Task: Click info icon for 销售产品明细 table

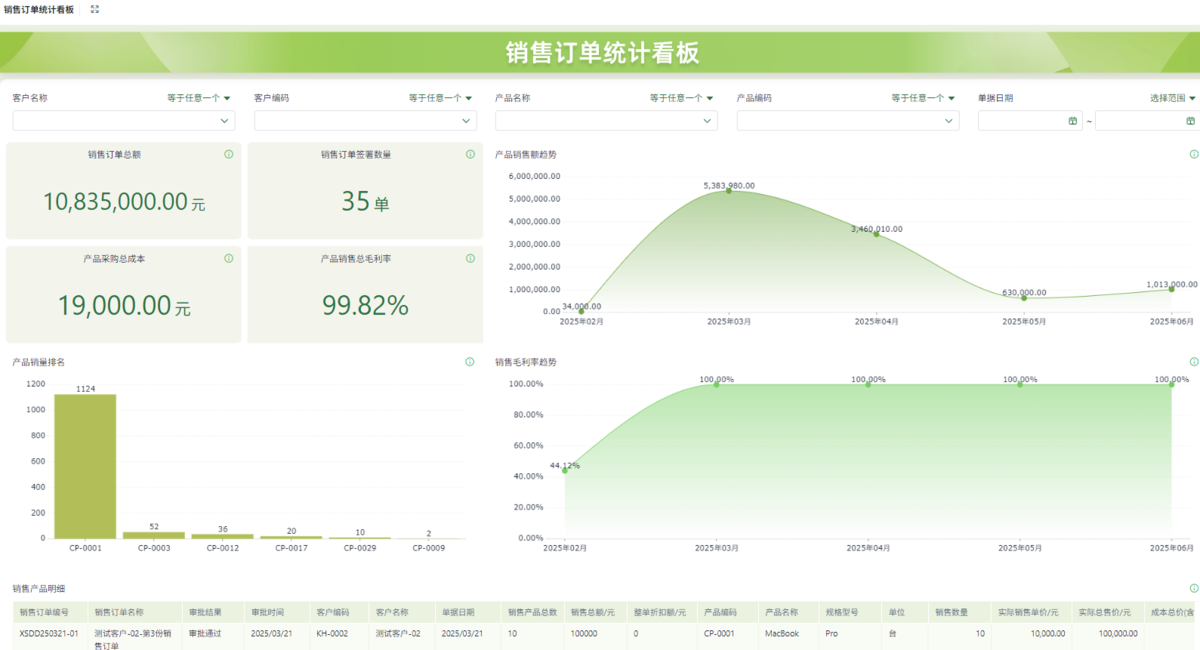Action: [x=1193, y=589]
